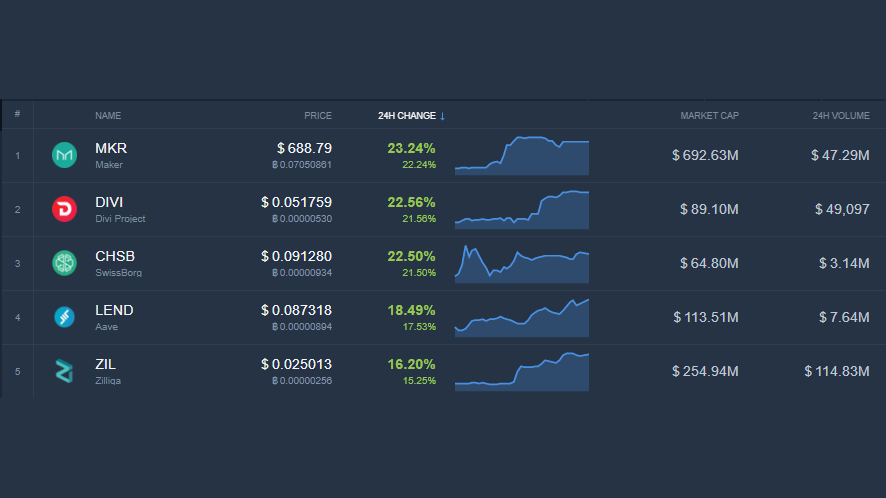This screenshot has height=498, width=886.
Task: Click the 0.07050861 BTC price
Action: pos(302,164)
